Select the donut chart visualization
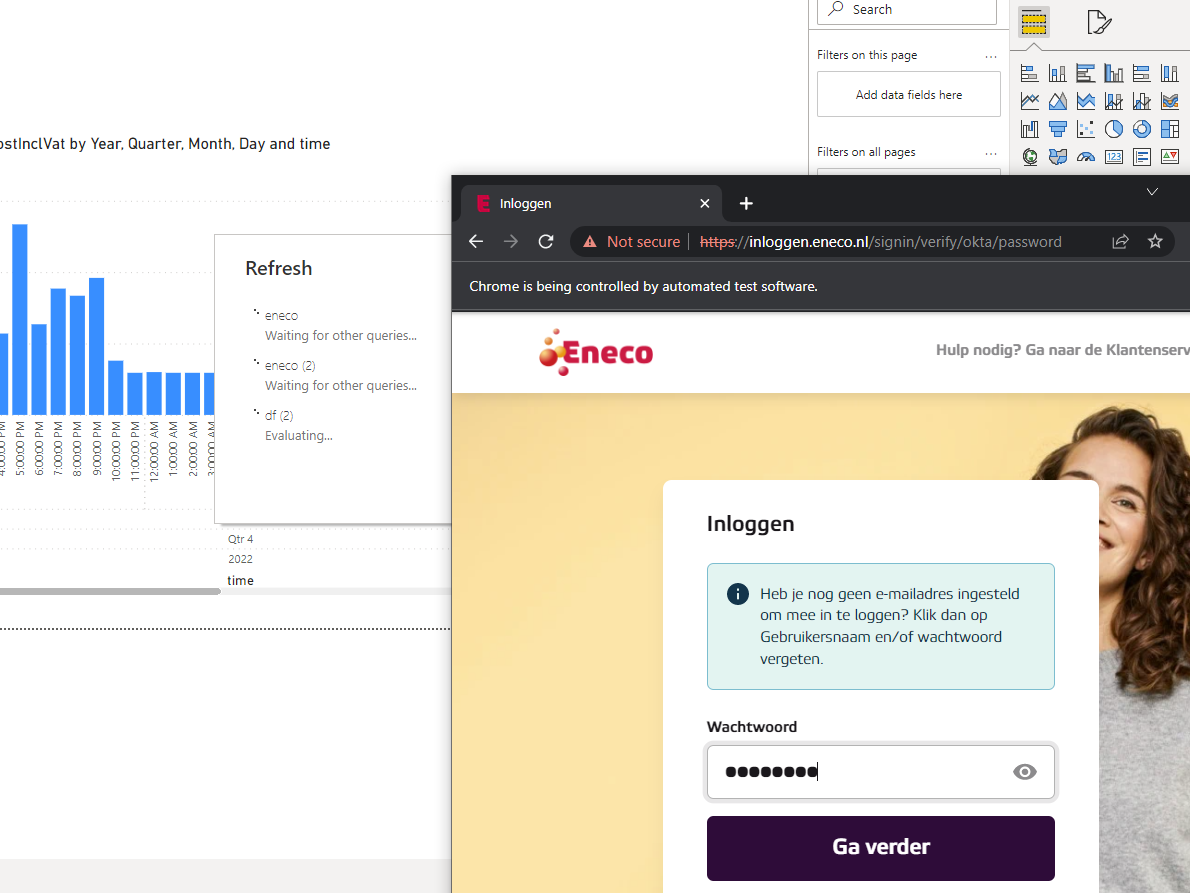 tap(1141, 128)
